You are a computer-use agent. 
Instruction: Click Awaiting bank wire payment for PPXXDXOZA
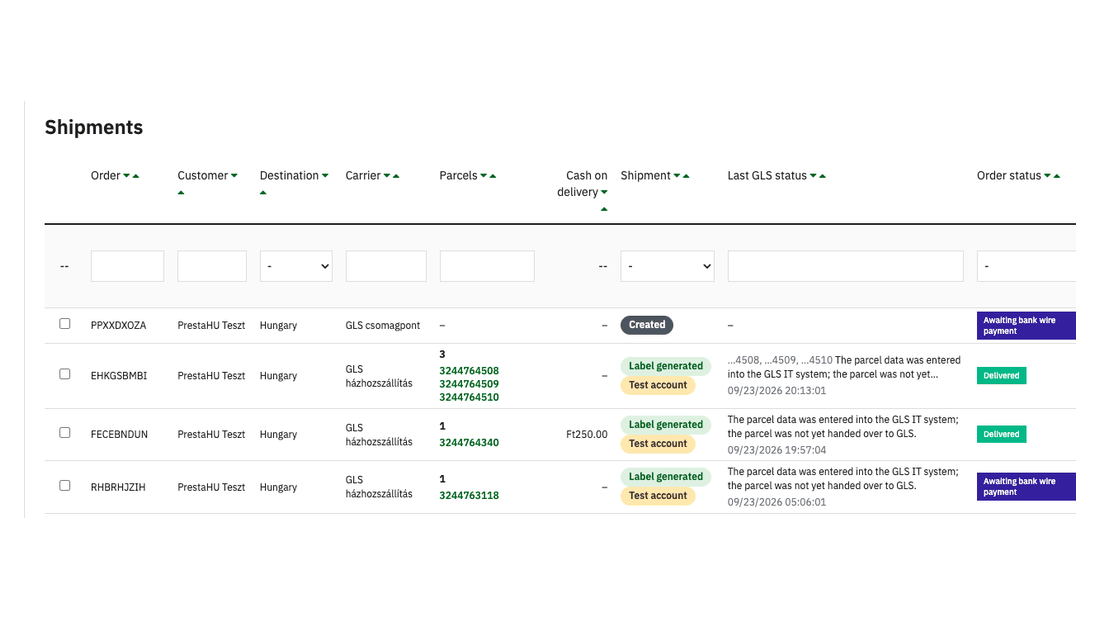[1026, 326]
